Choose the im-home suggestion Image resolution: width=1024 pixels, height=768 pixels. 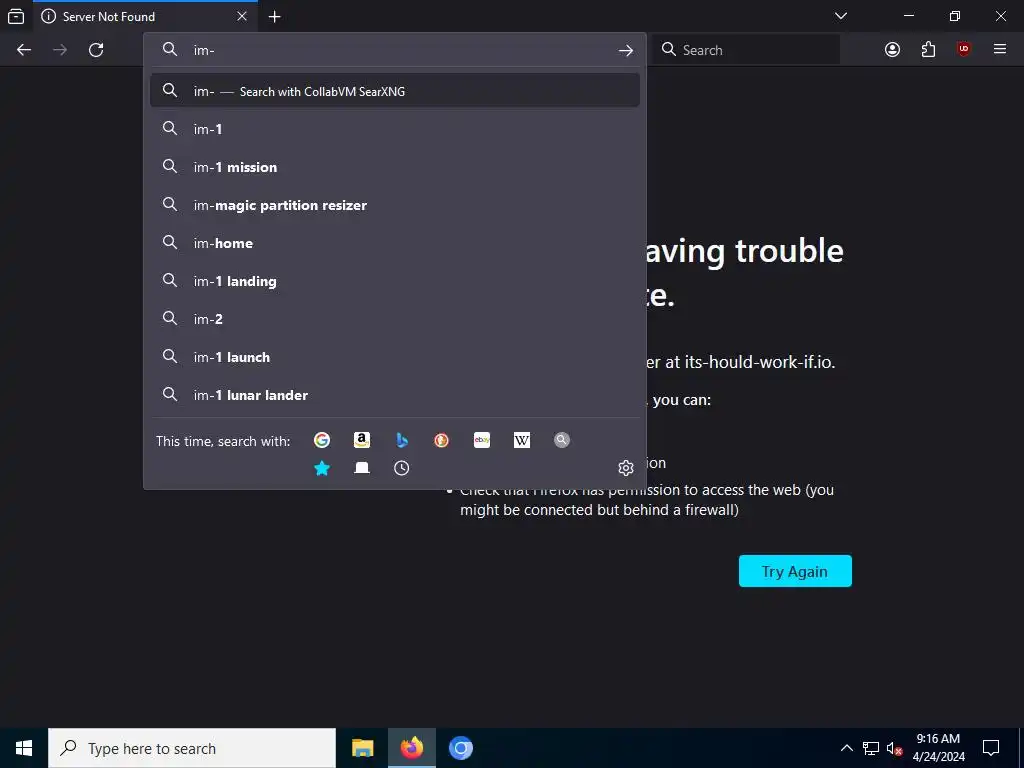394,243
